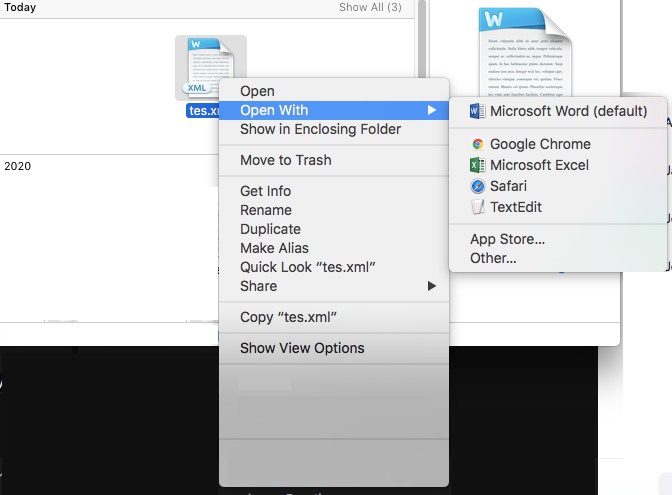
Task: Choose Make Alias option
Action: [x=274, y=248]
